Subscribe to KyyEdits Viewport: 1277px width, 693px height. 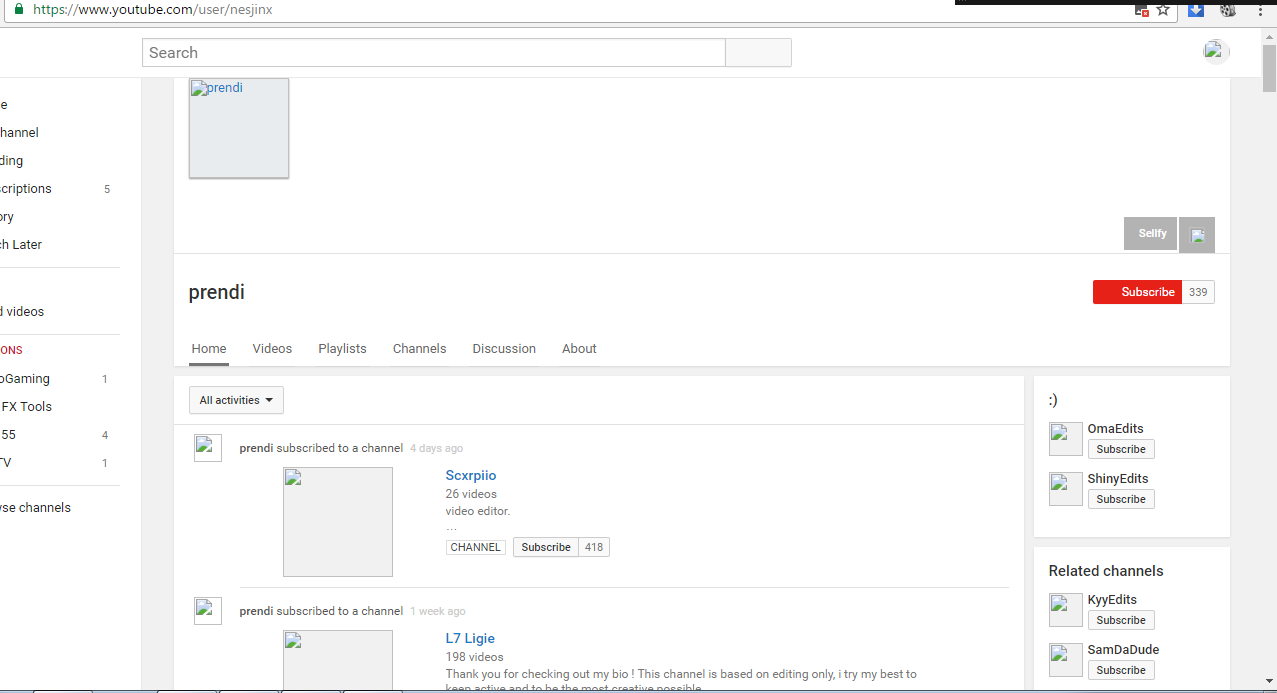click(1121, 620)
